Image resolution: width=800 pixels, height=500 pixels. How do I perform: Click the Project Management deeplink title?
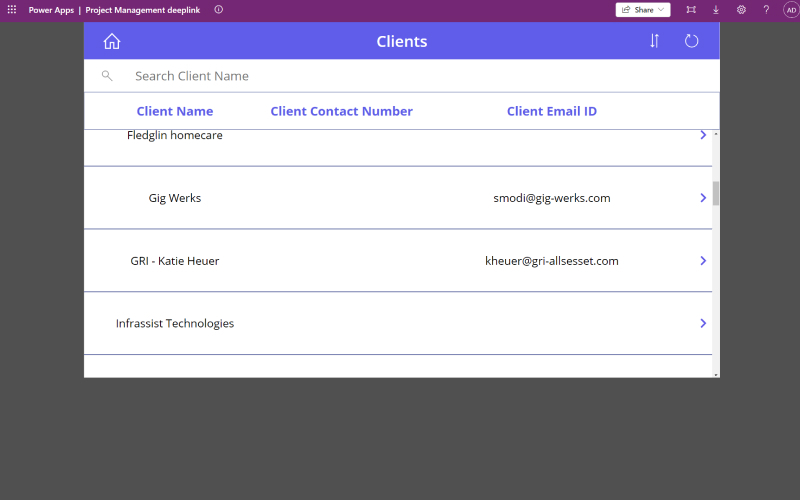pos(143,10)
